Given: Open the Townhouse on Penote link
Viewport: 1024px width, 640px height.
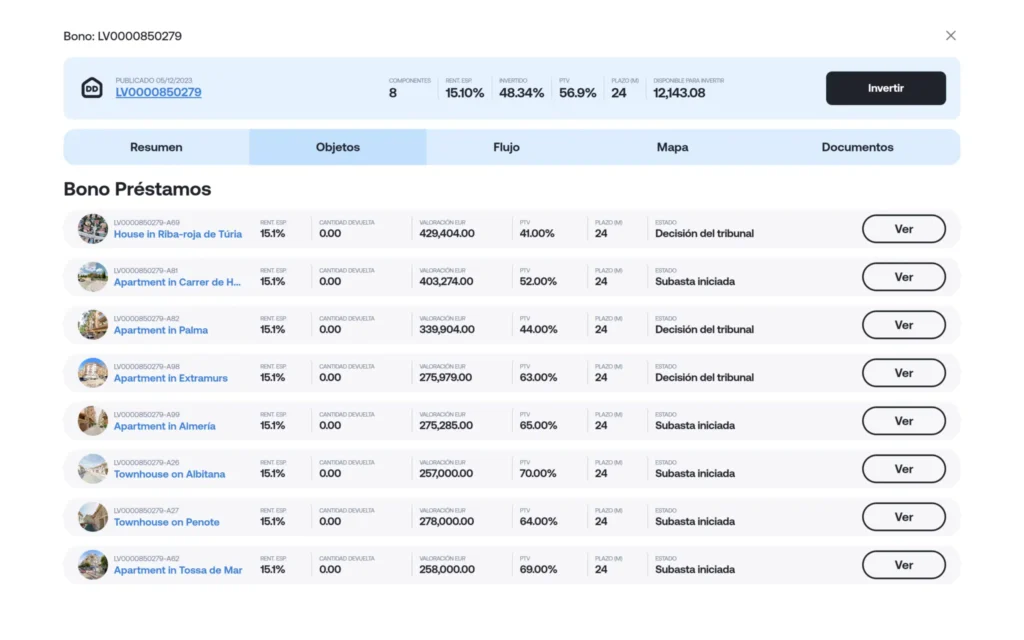Looking at the screenshot, I should 166,522.
